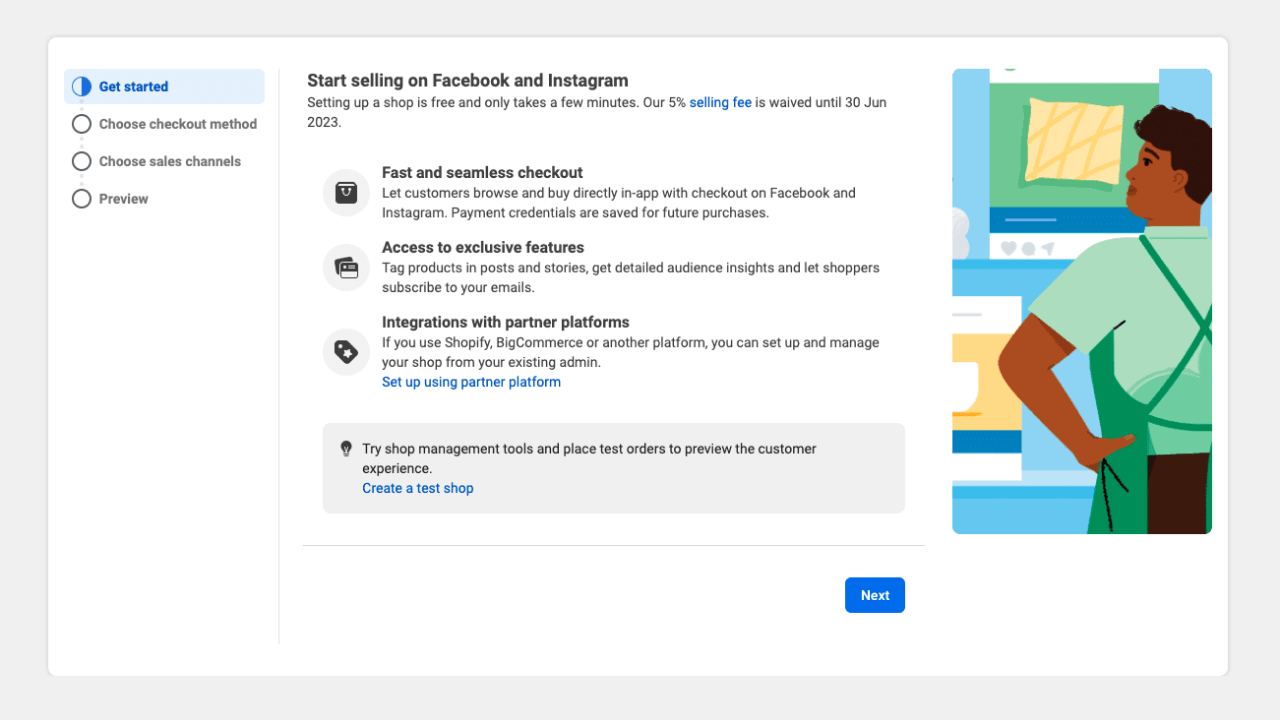This screenshot has width=1280, height=720.
Task: Go to Choose sales channels step label
Action: [x=170, y=161]
